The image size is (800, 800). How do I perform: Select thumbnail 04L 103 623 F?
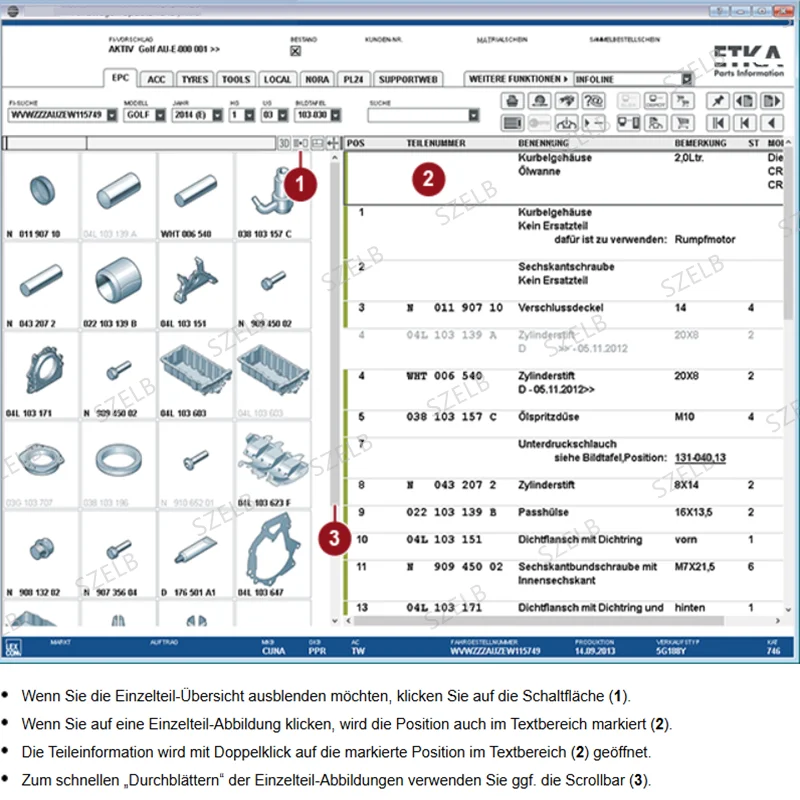click(x=273, y=465)
